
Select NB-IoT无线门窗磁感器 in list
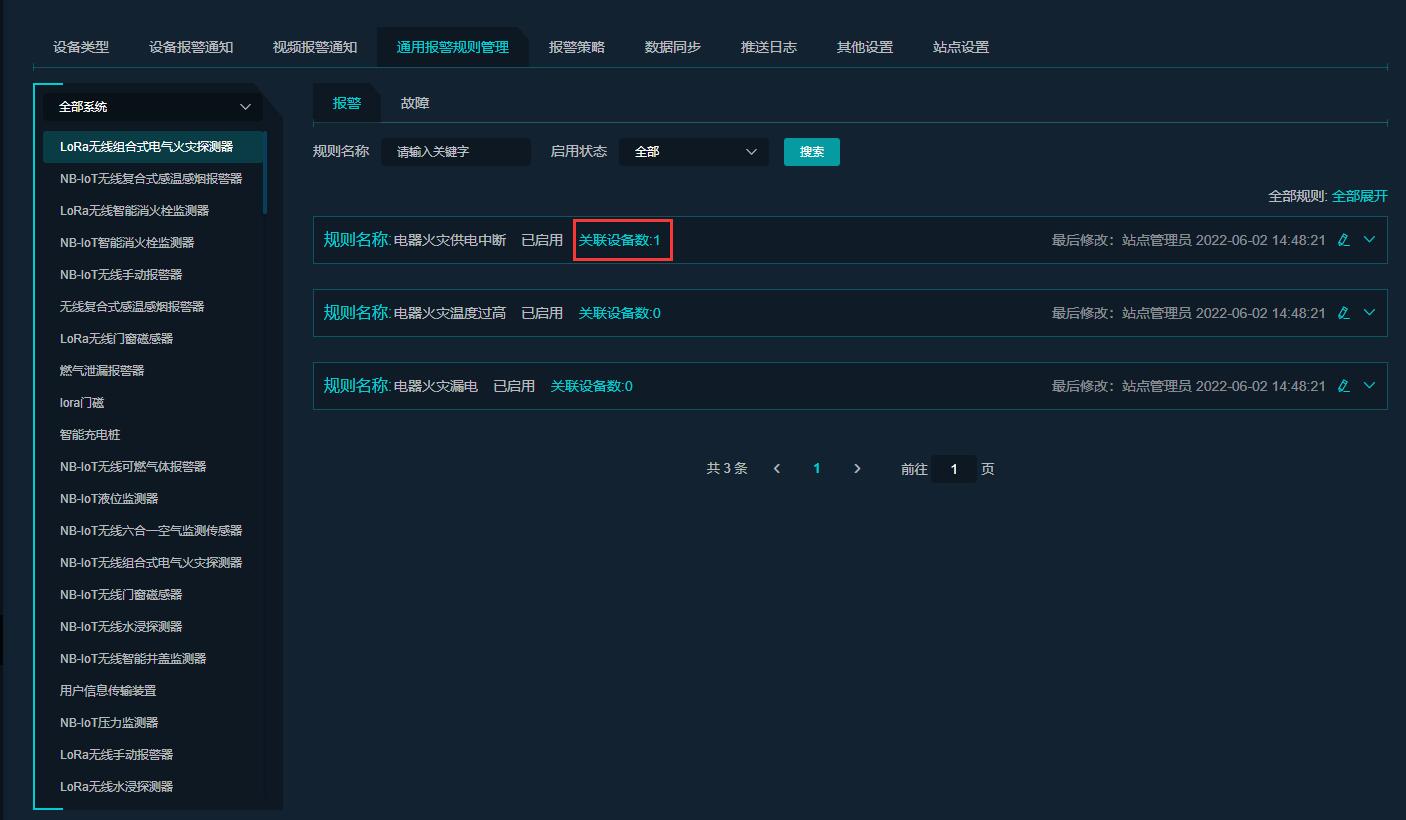[x=153, y=595]
